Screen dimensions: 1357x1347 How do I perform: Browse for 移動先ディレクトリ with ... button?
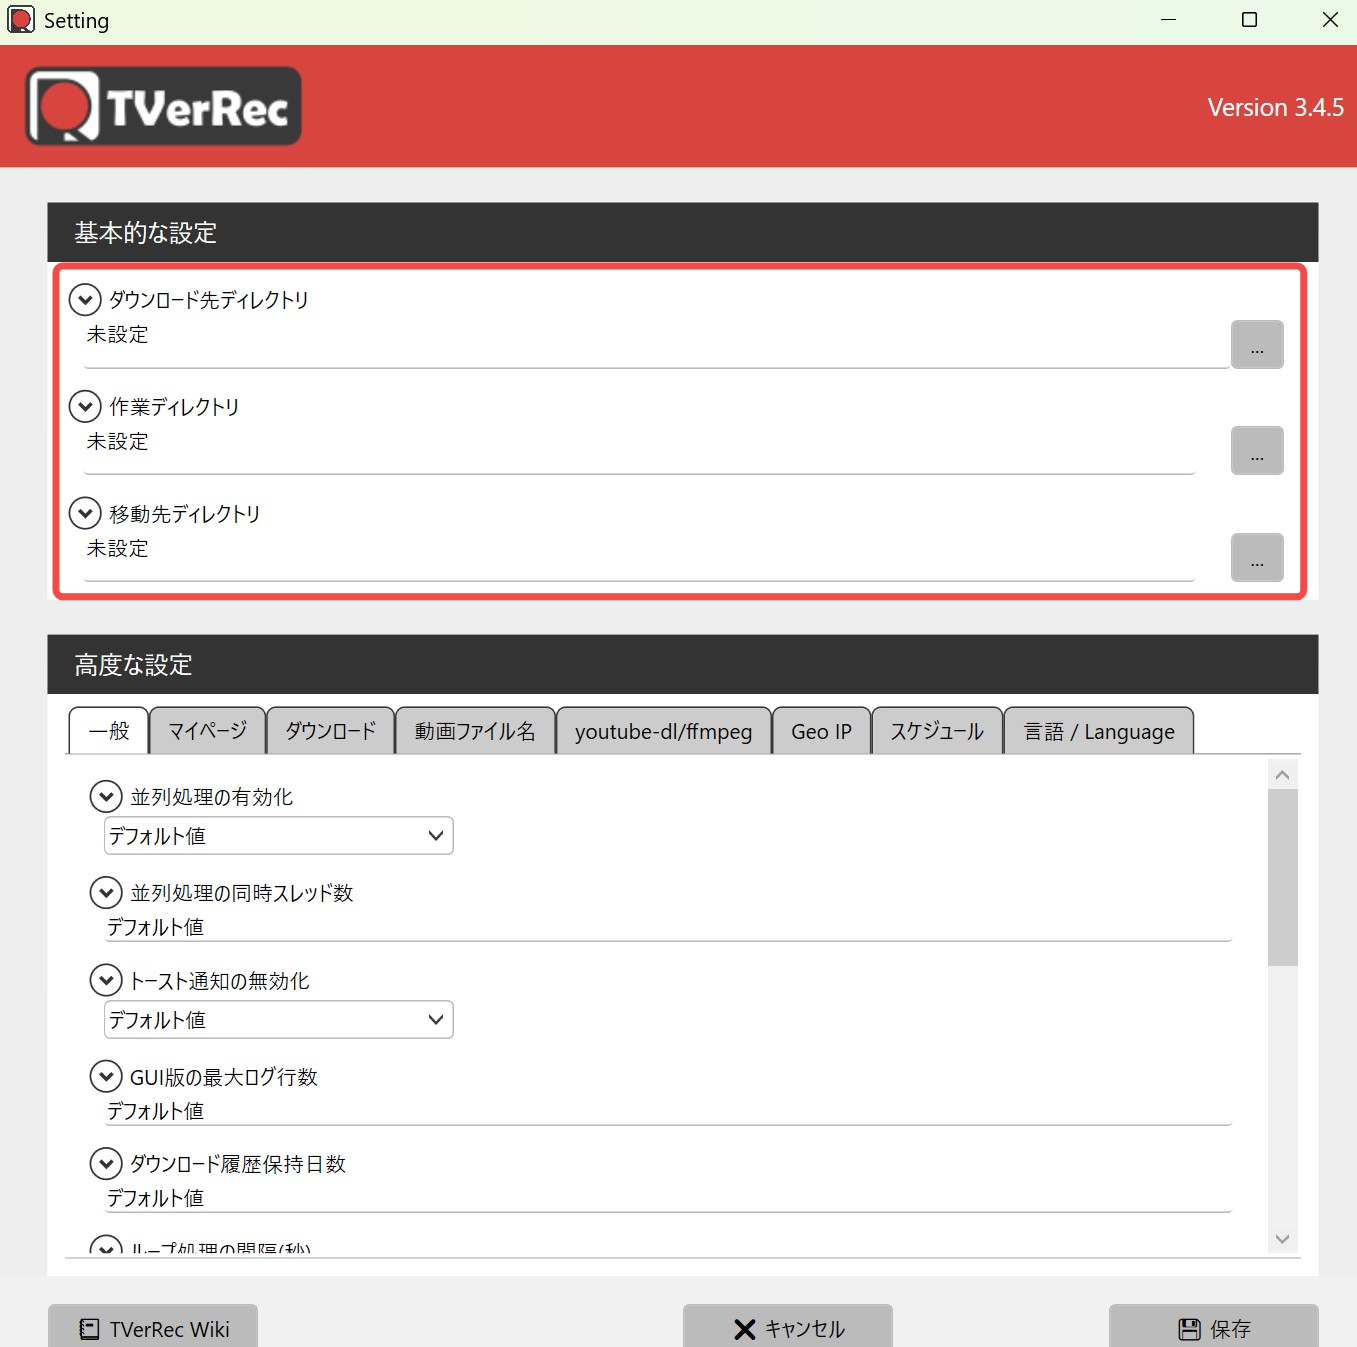tap(1257, 557)
